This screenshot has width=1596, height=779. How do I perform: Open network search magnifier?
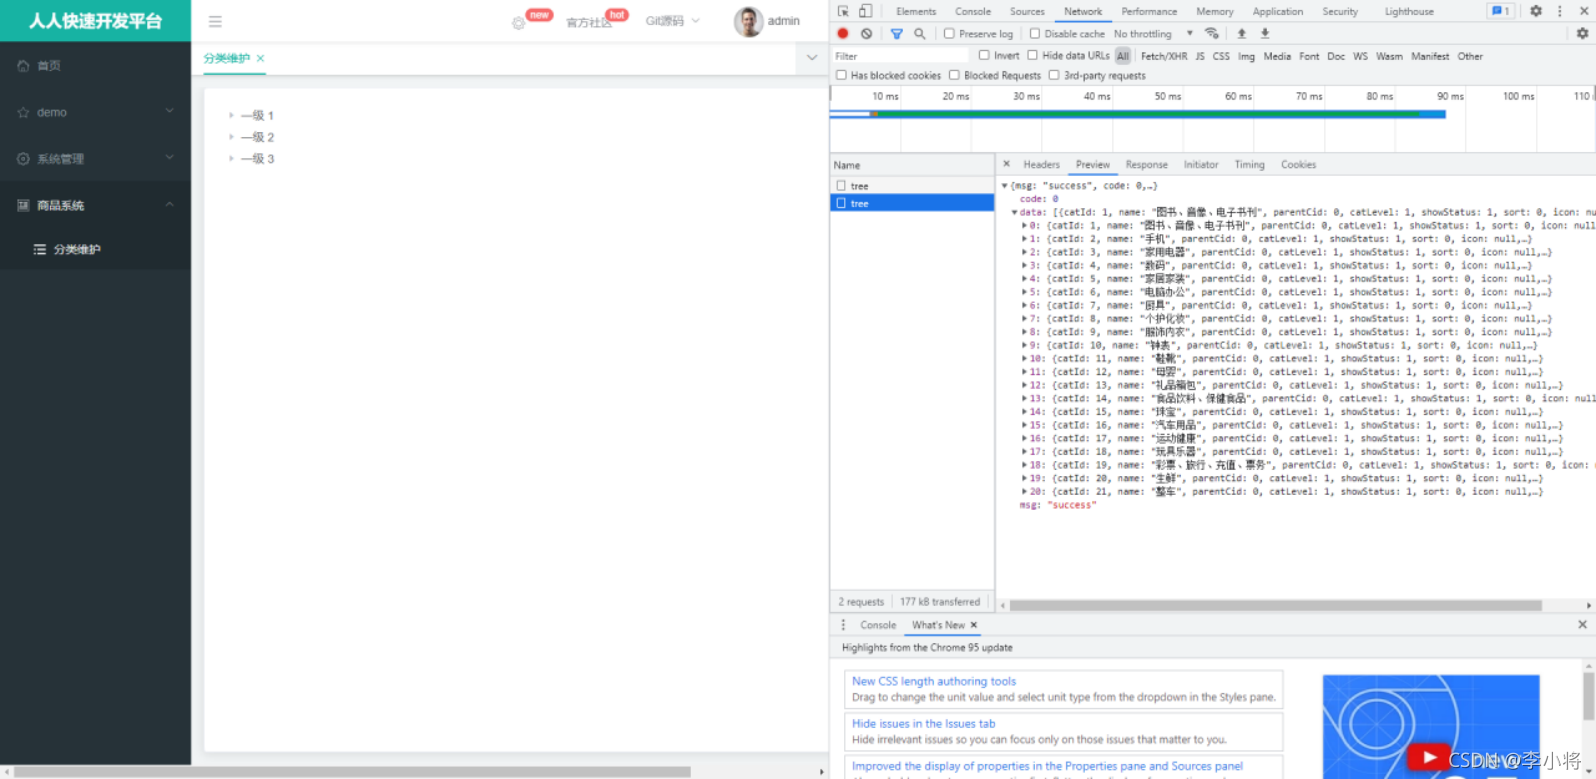pyautogui.click(x=919, y=33)
